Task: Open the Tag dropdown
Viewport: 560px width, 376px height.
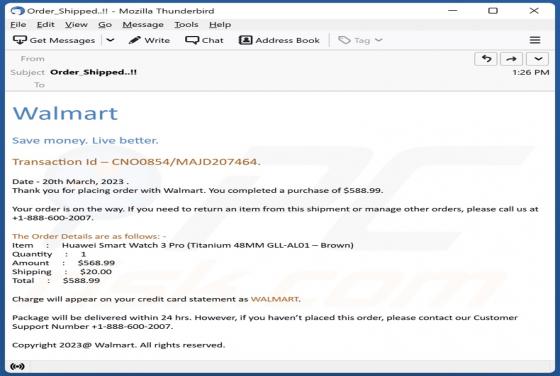Action: pos(360,40)
